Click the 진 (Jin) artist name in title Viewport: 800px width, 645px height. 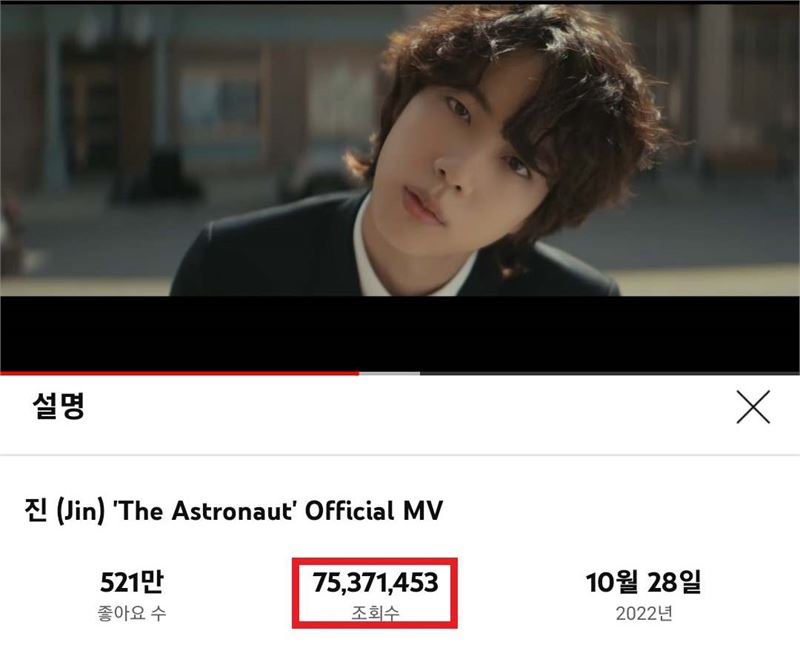tap(65, 511)
